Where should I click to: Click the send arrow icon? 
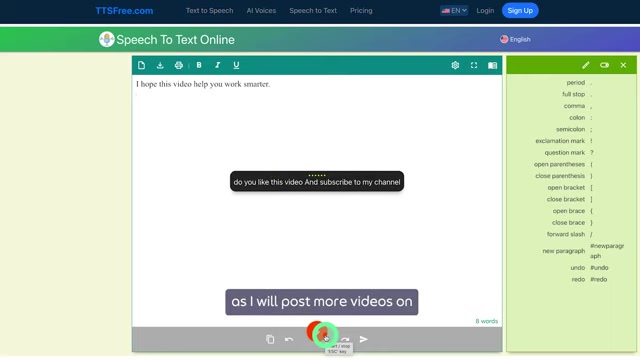tap(363, 339)
